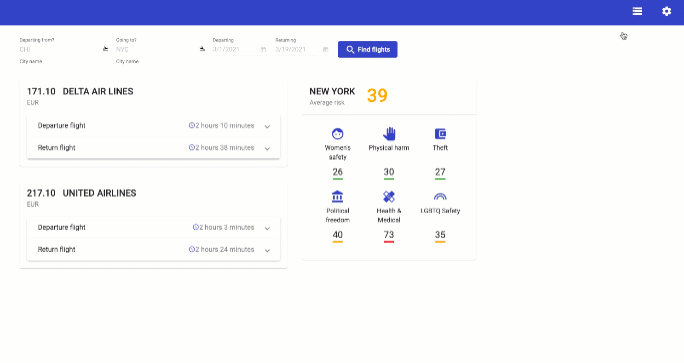Click the Health & Medical bandage icon
The height and width of the screenshot is (363, 684).
tap(389, 196)
